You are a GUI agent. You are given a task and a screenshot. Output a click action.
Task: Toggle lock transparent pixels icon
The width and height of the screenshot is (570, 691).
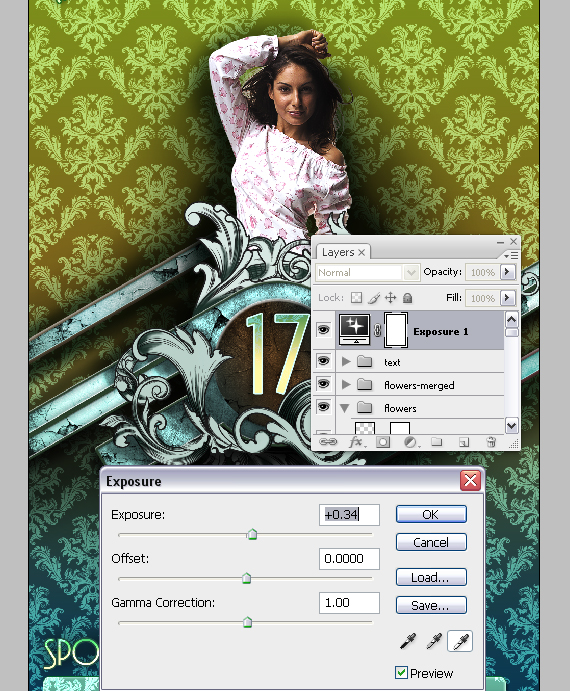pos(356,298)
